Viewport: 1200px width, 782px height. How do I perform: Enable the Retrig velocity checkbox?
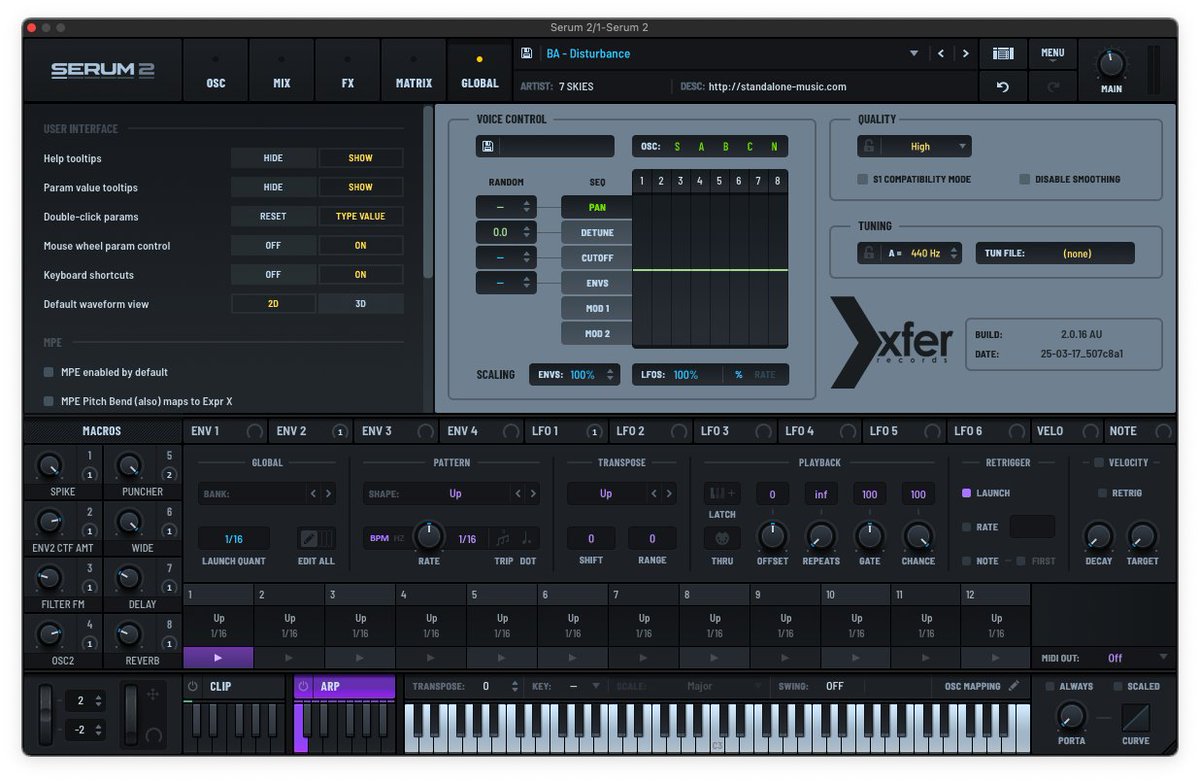pyautogui.click(x=1103, y=493)
